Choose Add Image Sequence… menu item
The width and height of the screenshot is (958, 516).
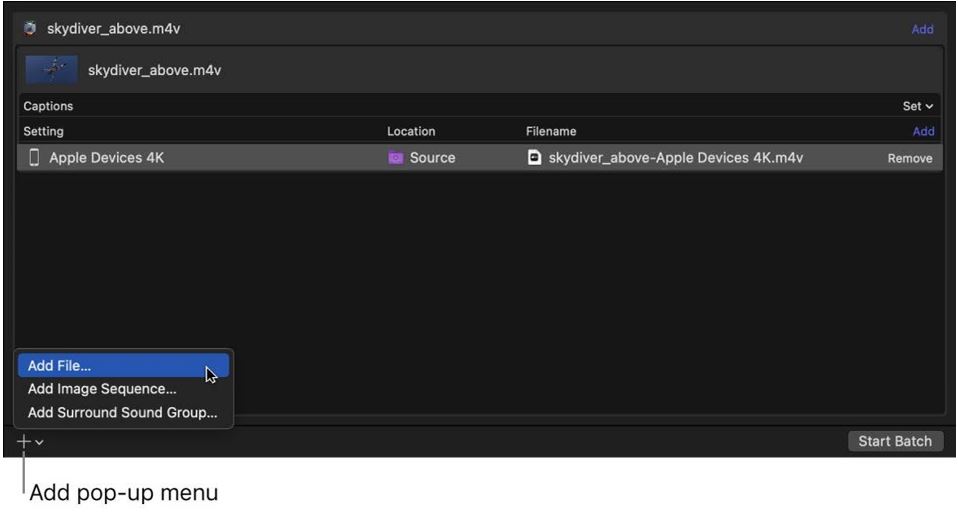[x=102, y=389]
